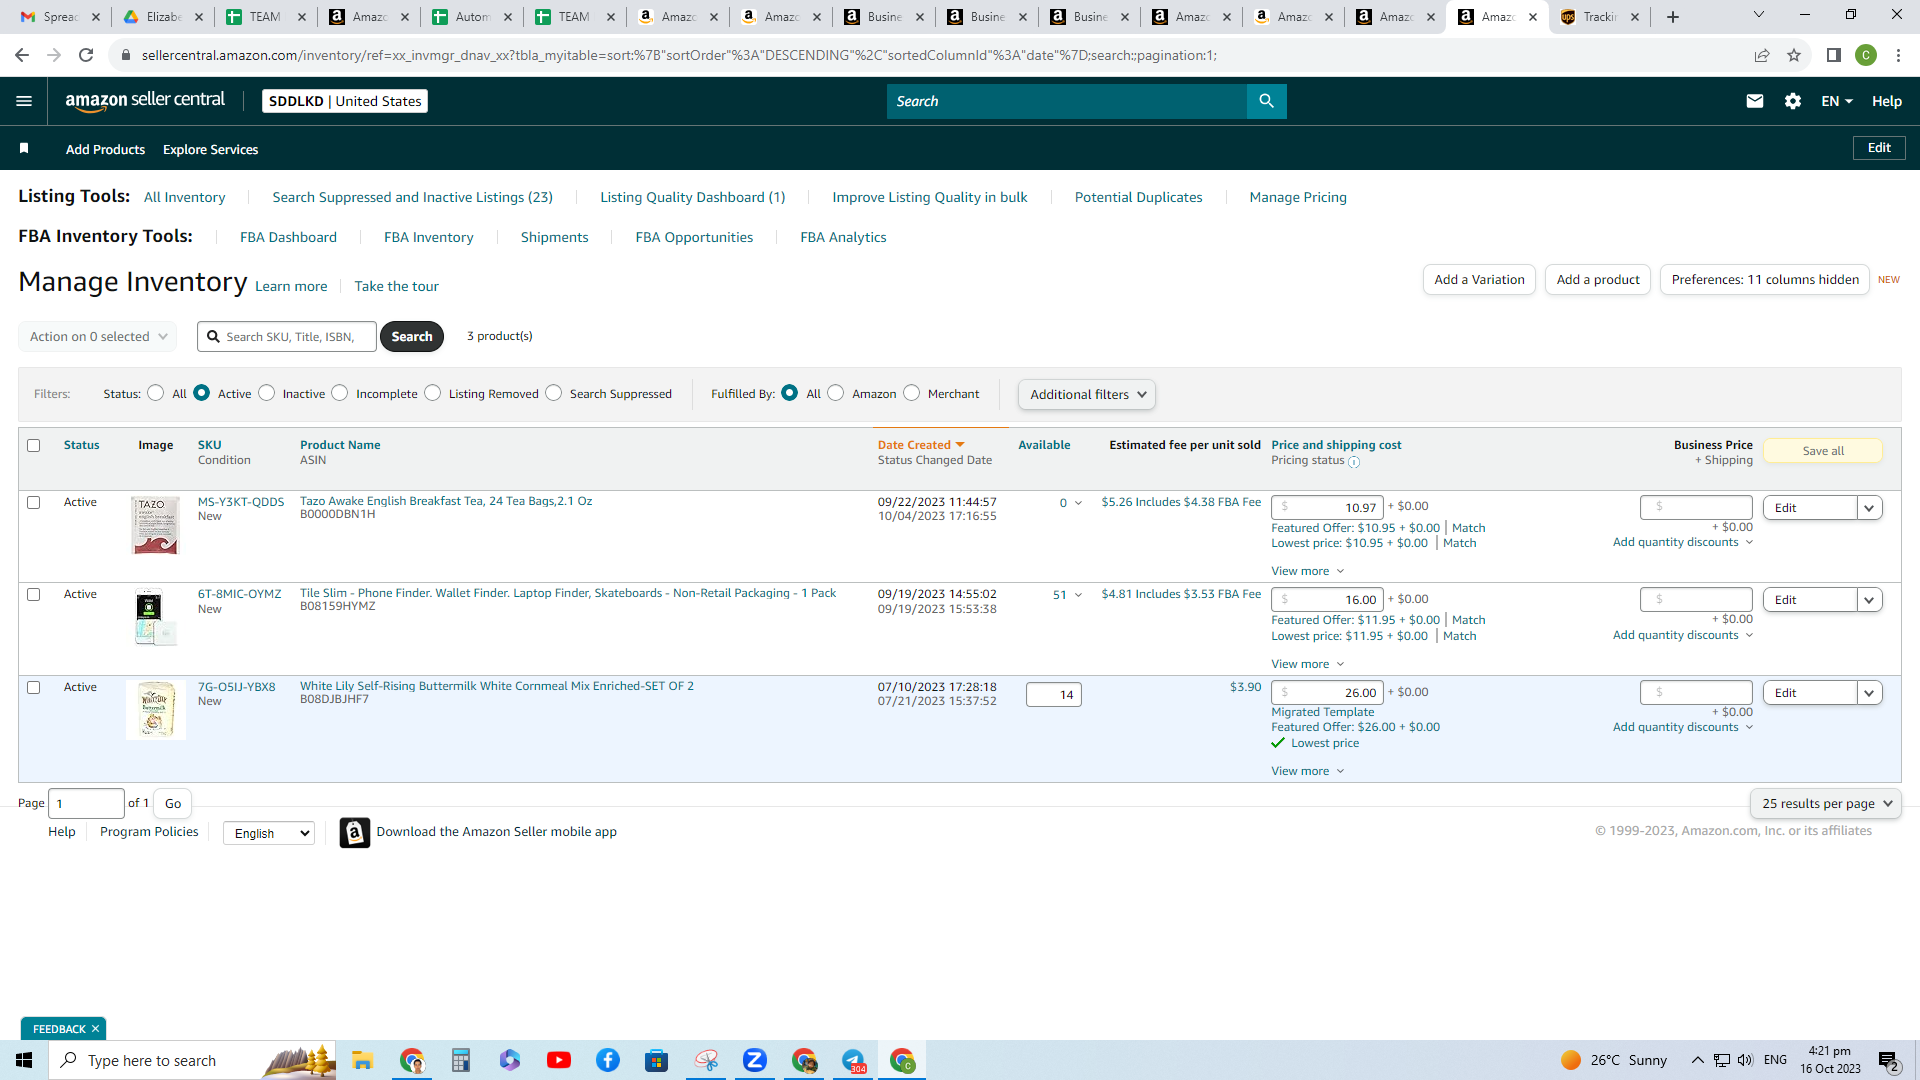1920x1080 pixels.
Task: Share this page from address bar
Action: point(1762,55)
